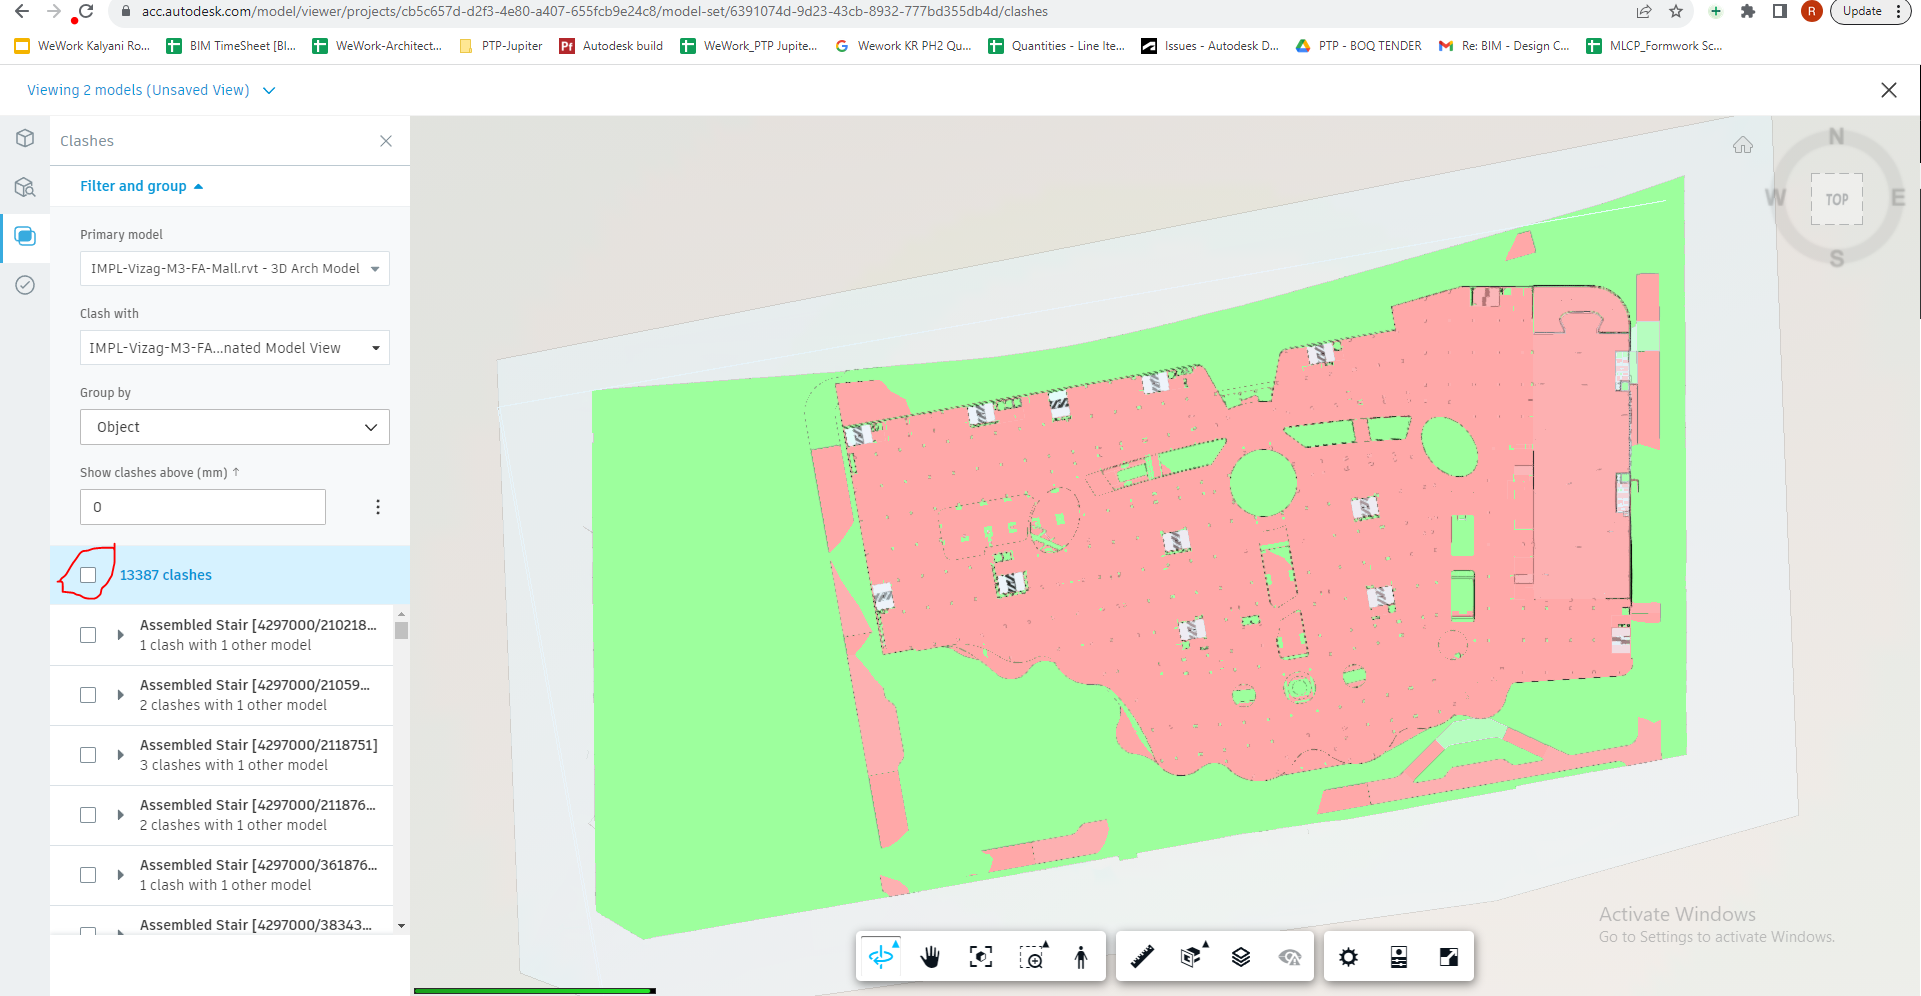
Task: Check Assembled Stair [4297000/2118751] clash checkbox
Action: click(87, 755)
